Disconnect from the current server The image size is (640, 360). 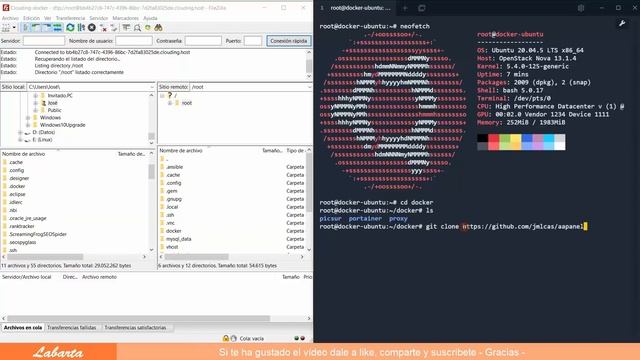tap(103, 28)
